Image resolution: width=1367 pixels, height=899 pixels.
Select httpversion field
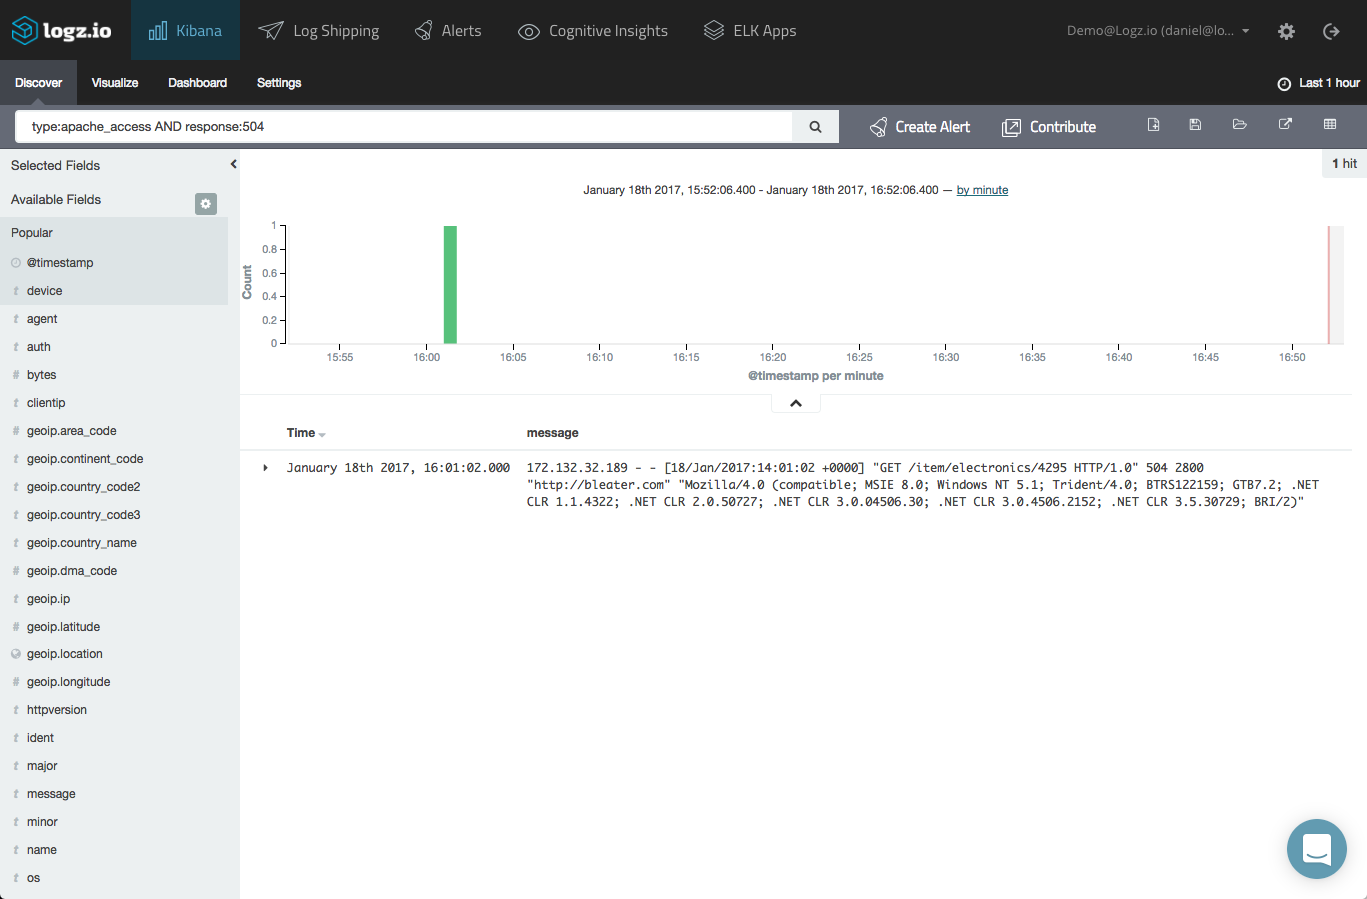(x=57, y=710)
